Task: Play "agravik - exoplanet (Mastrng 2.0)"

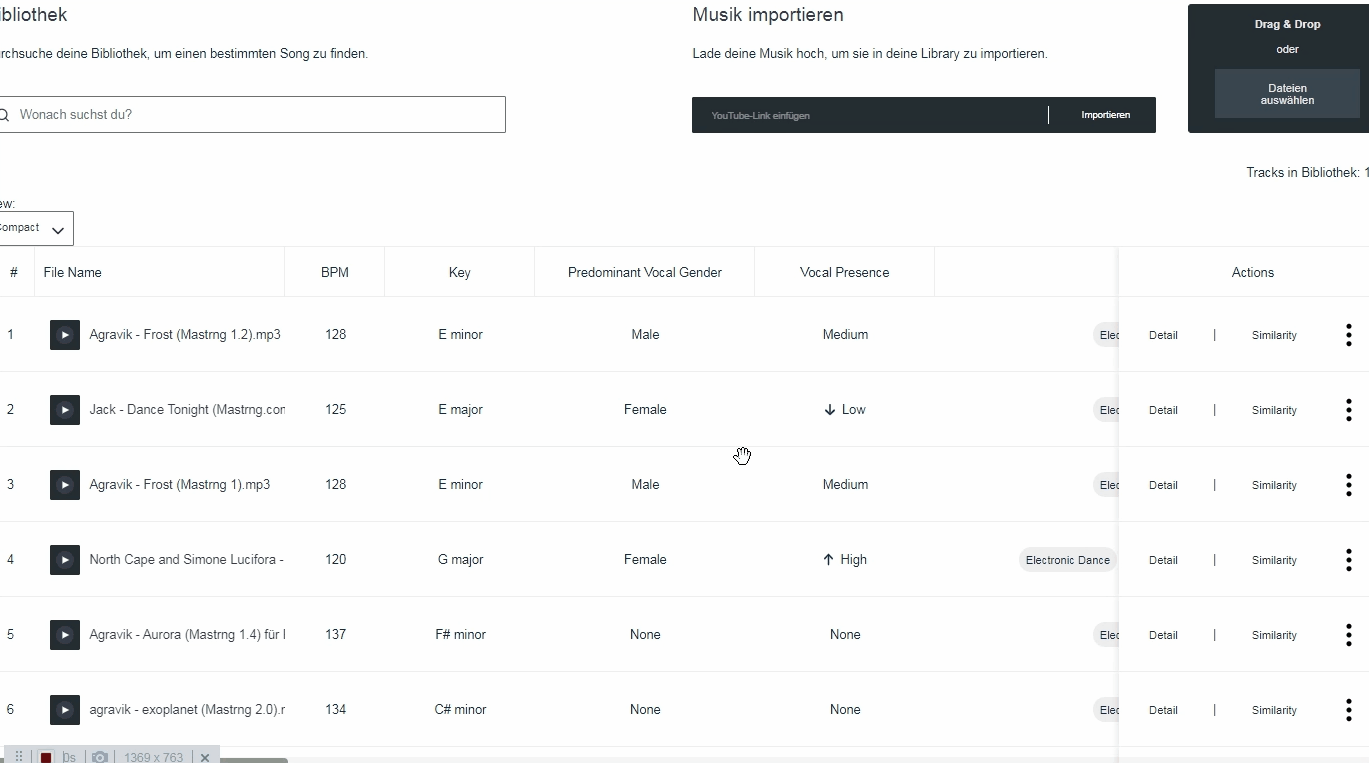Action: [64, 710]
